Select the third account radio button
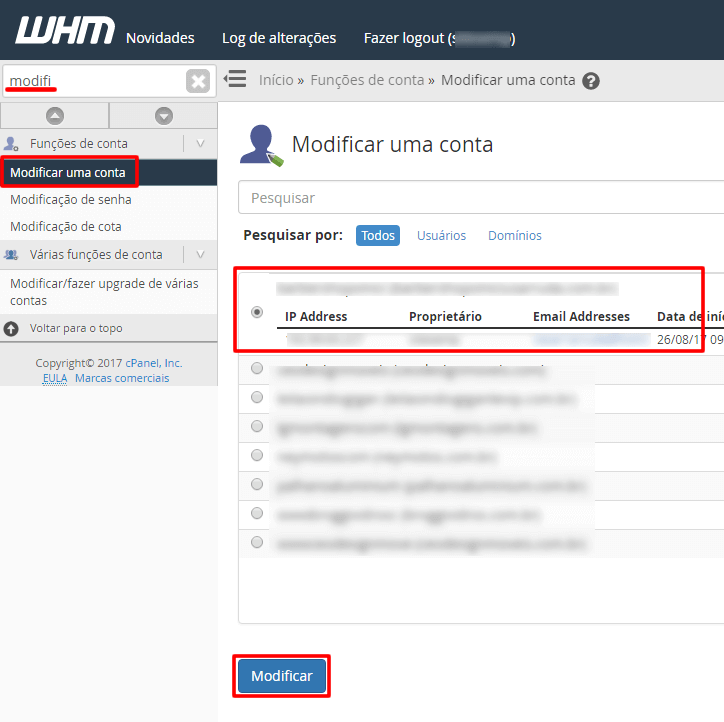This screenshot has height=722, width=724. click(x=257, y=397)
